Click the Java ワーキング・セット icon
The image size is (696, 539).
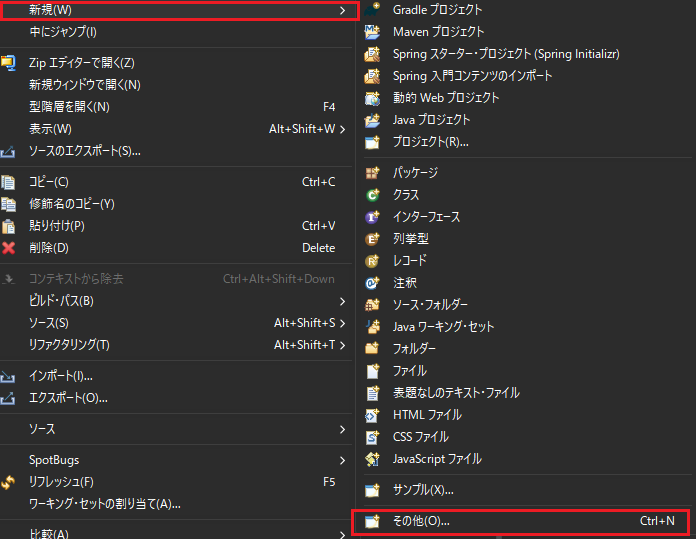pos(372,327)
